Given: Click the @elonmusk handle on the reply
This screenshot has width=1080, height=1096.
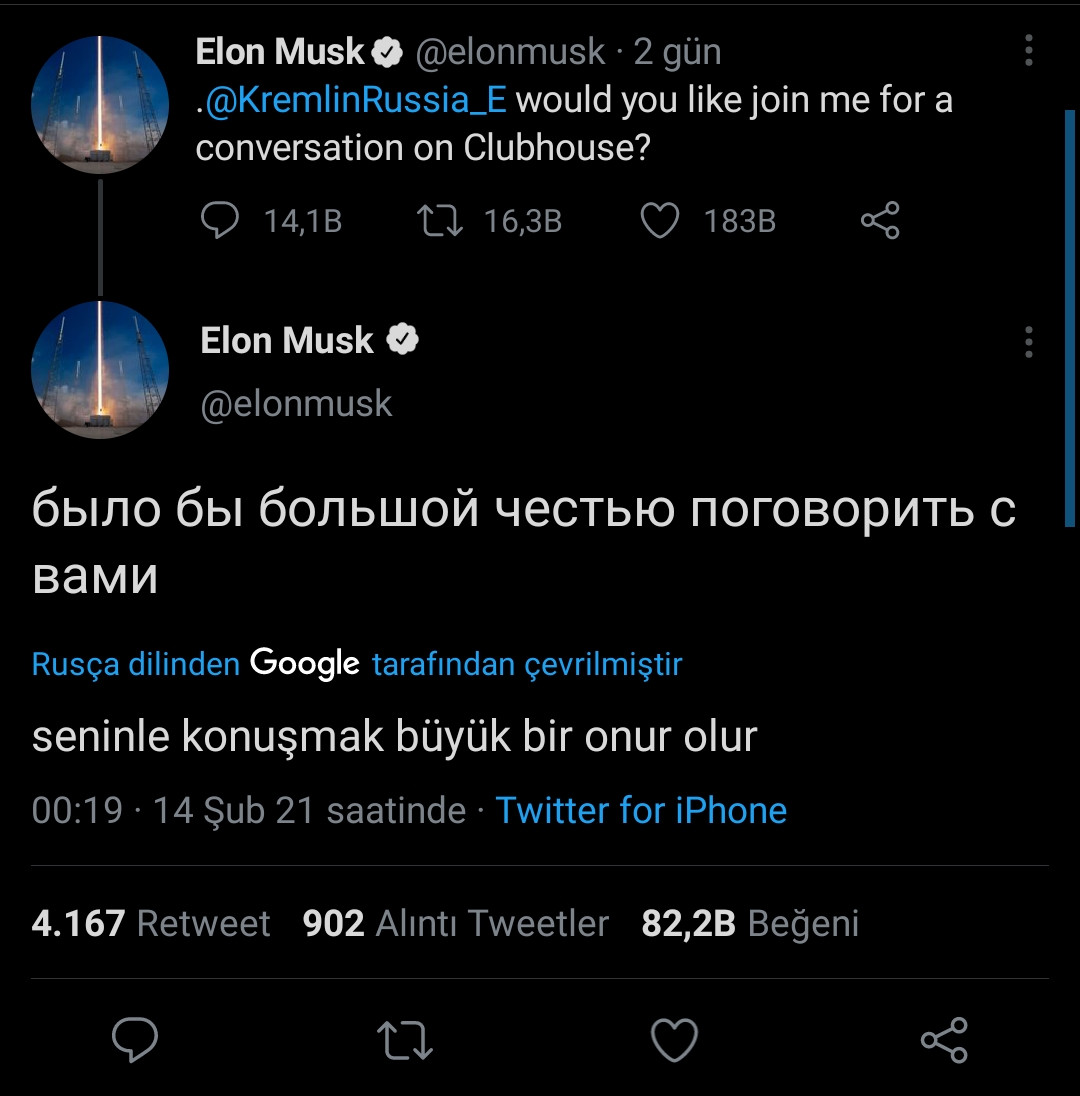Looking at the screenshot, I should 296,403.
